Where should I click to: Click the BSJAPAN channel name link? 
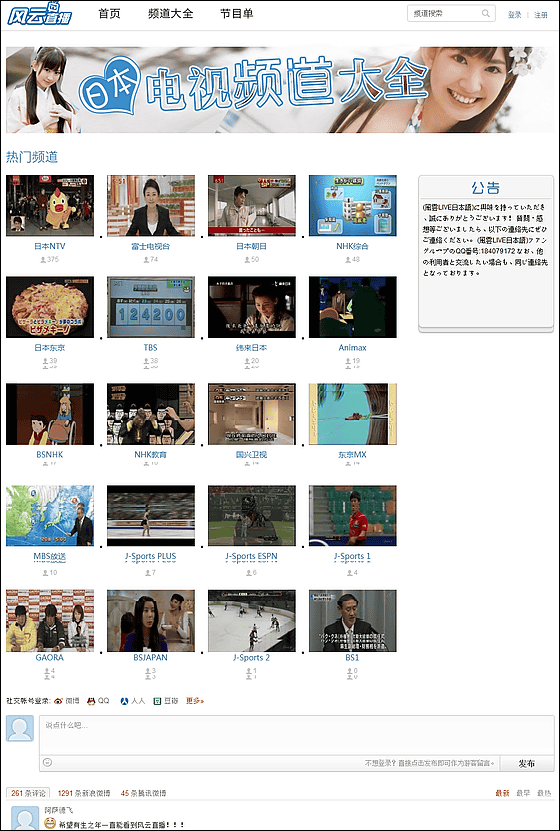[x=150, y=658]
